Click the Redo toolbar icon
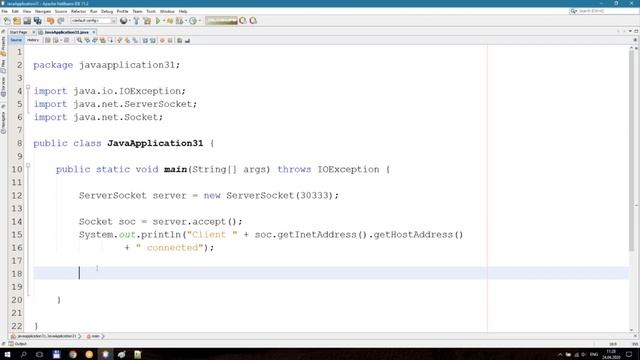The width and height of the screenshot is (640, 360). [61, 20]
